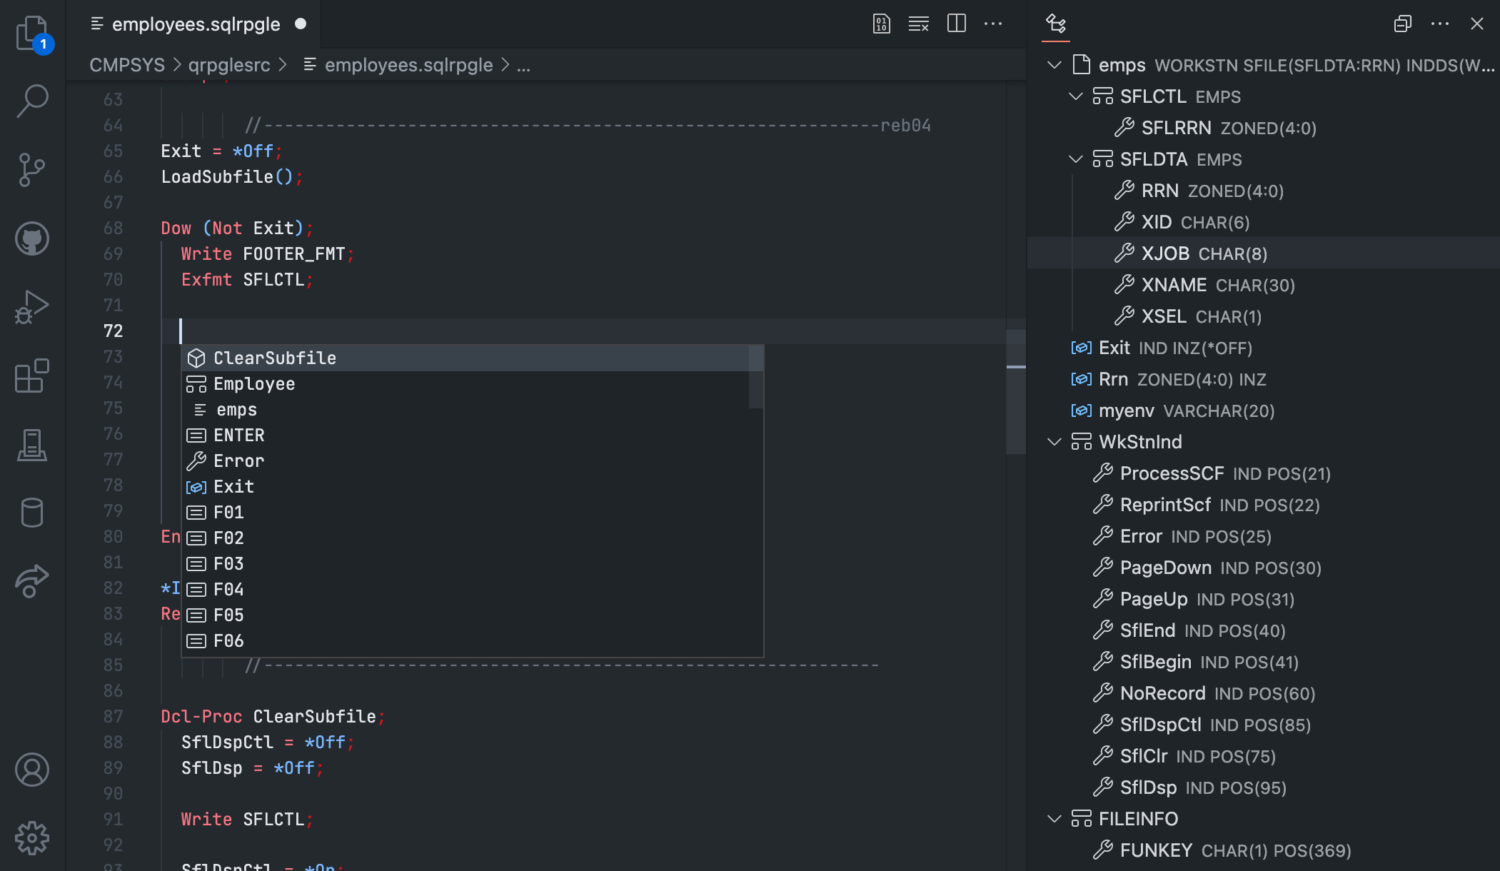Open the Explorer view with badge
The width and height of the screenshot is (1500, 871).
[31, 30]
